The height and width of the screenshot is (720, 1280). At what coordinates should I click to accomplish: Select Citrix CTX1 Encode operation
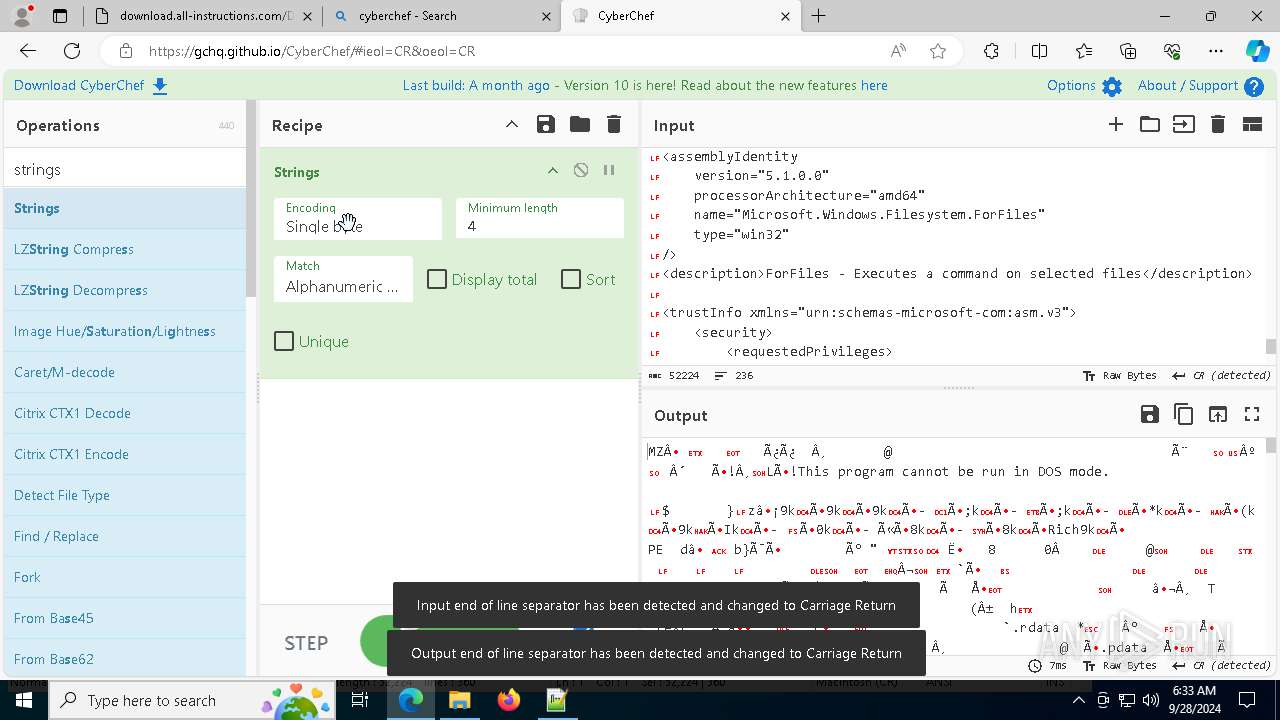tap(125, 454)
